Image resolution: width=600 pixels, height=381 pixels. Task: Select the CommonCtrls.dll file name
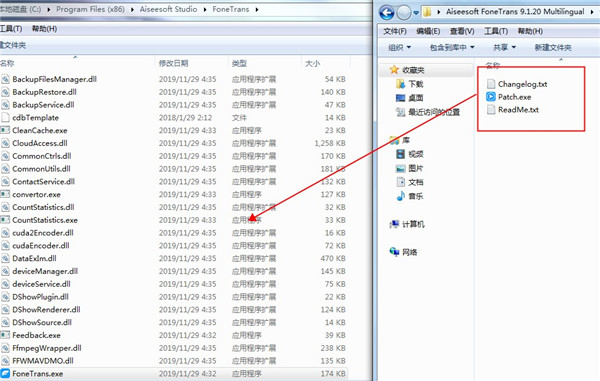(42, 156)
